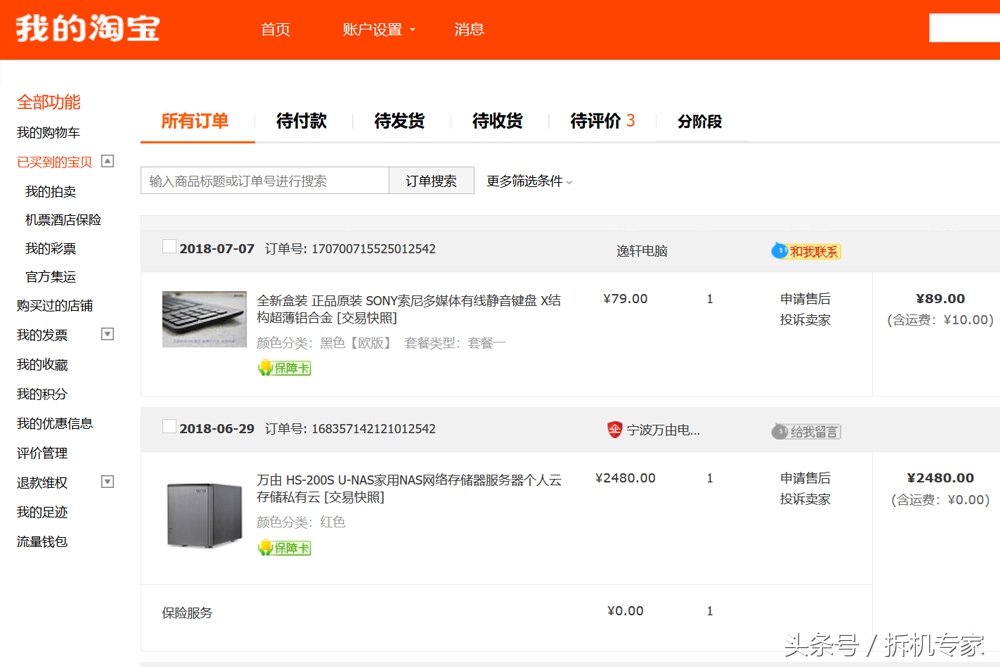Image resolution: width=1000 pixels, height=667 pixels.
Task: Open 我的购物车 in sidebar
Action: (48, 132)
